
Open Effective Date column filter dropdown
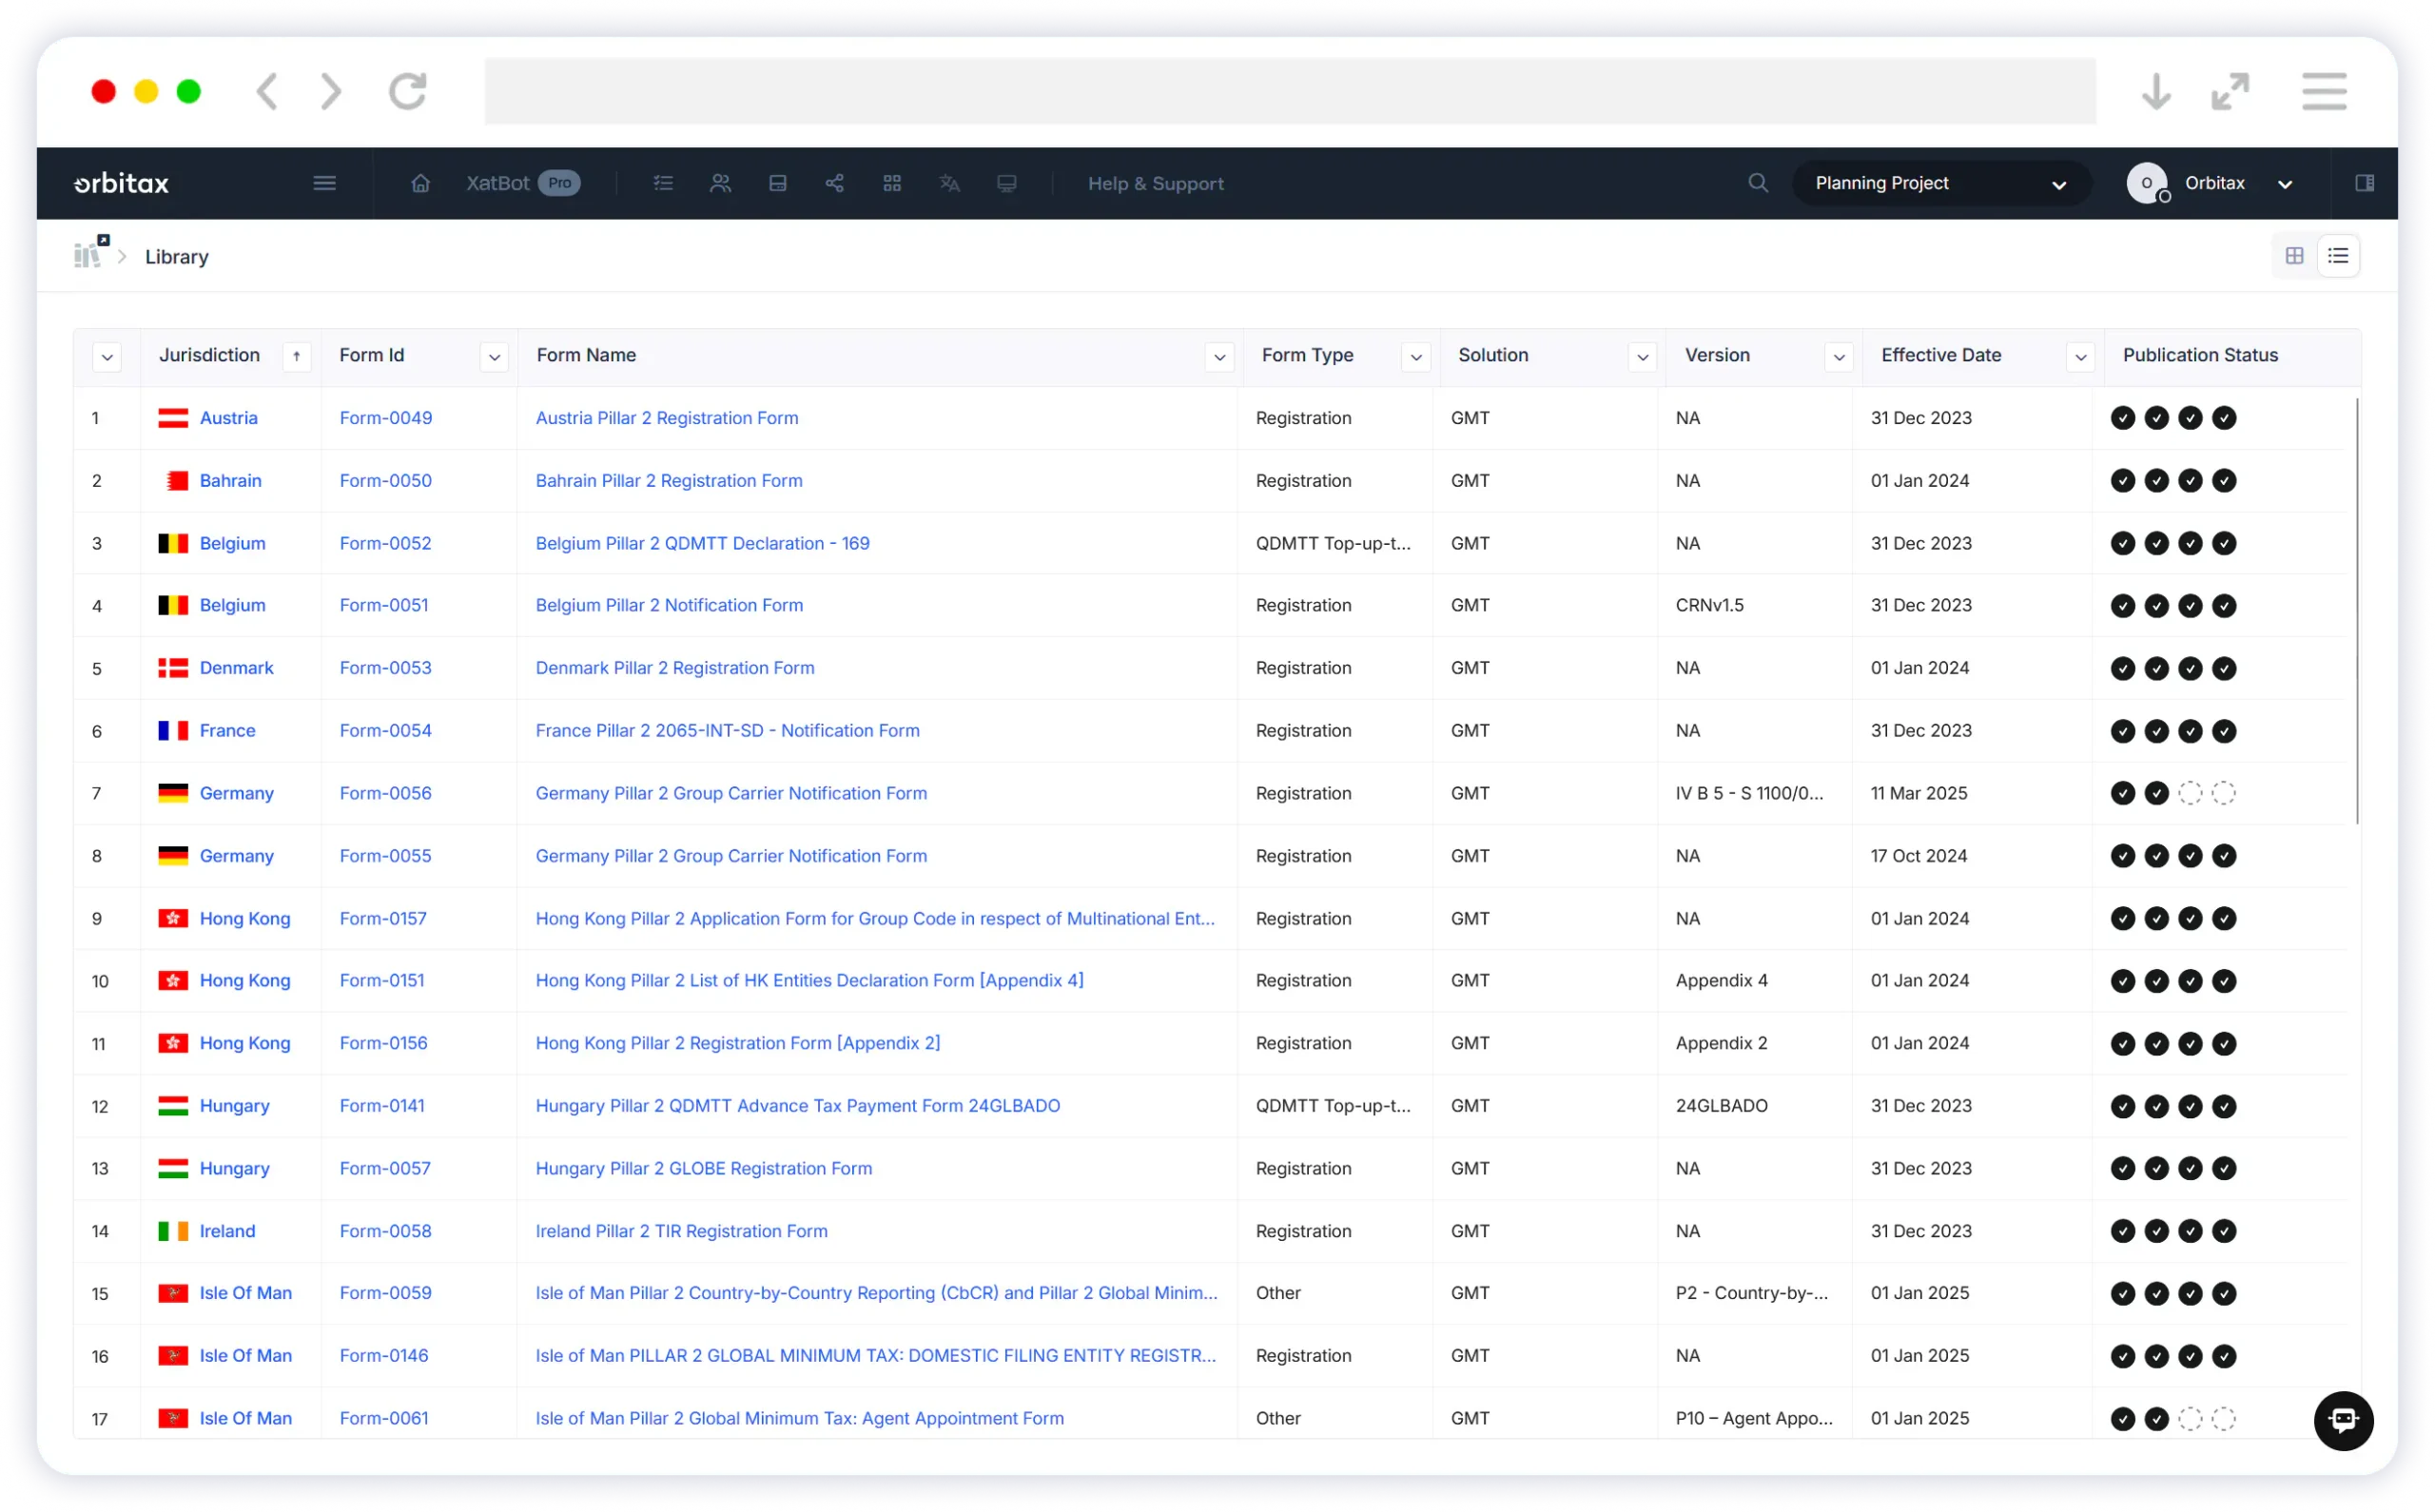pyautogui.click(x=2080, y=356)
